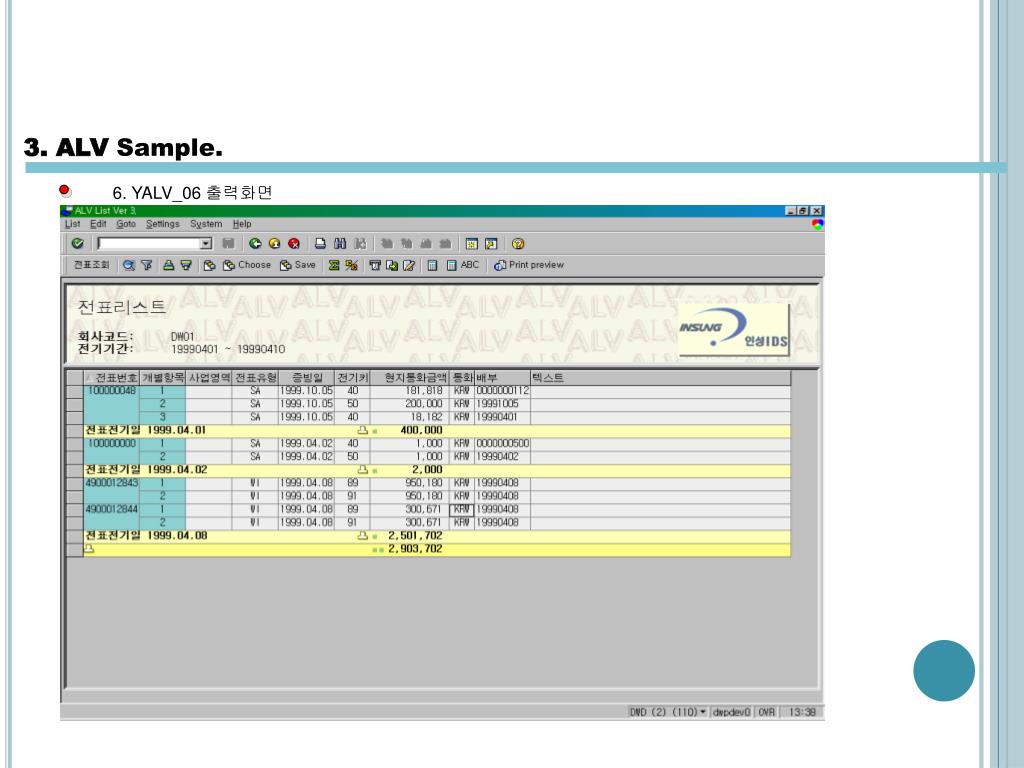The height and width of the screenshot is (768, 1024).
Task: Click the yellow Help question mark icon
Action: [518, 244]
